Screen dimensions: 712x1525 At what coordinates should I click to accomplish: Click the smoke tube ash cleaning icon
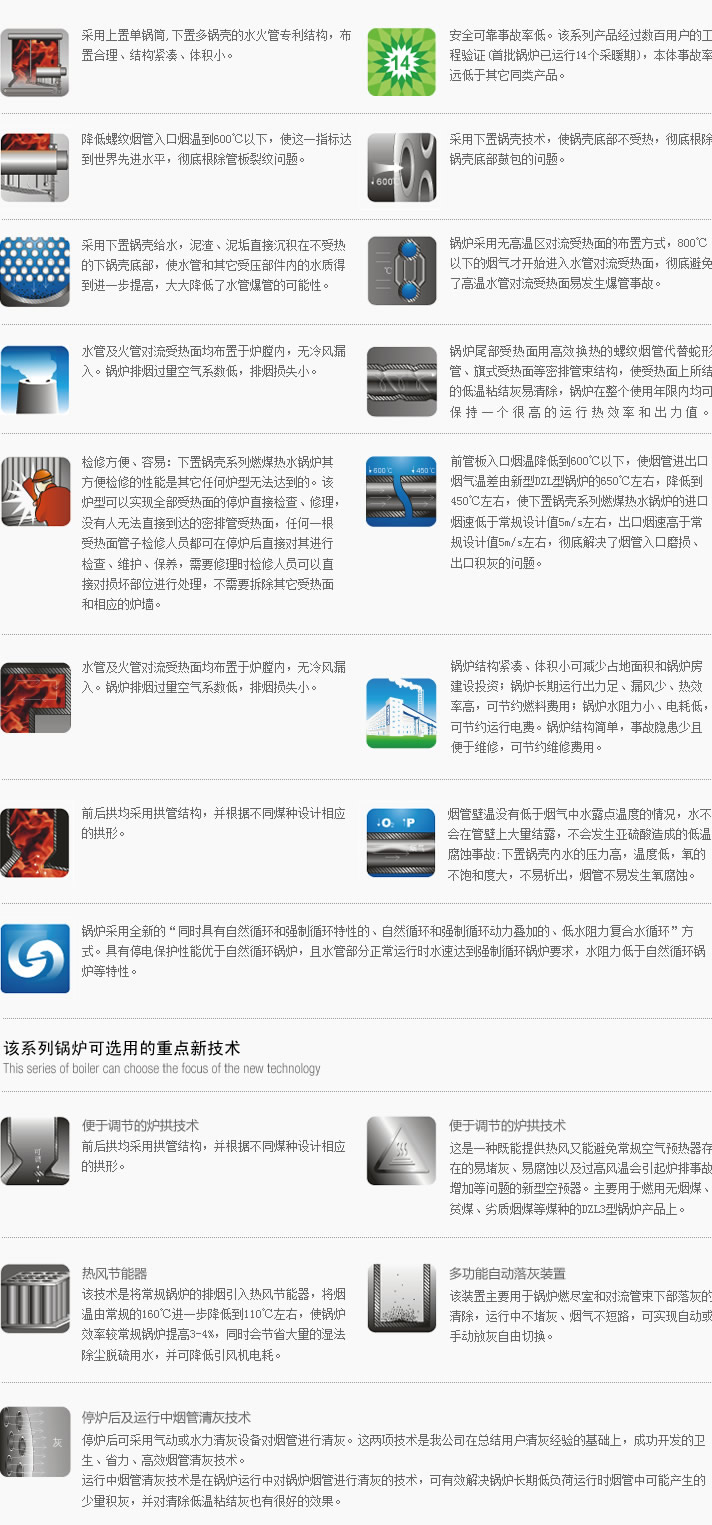pyautogui.click(x=35, y=1441)
